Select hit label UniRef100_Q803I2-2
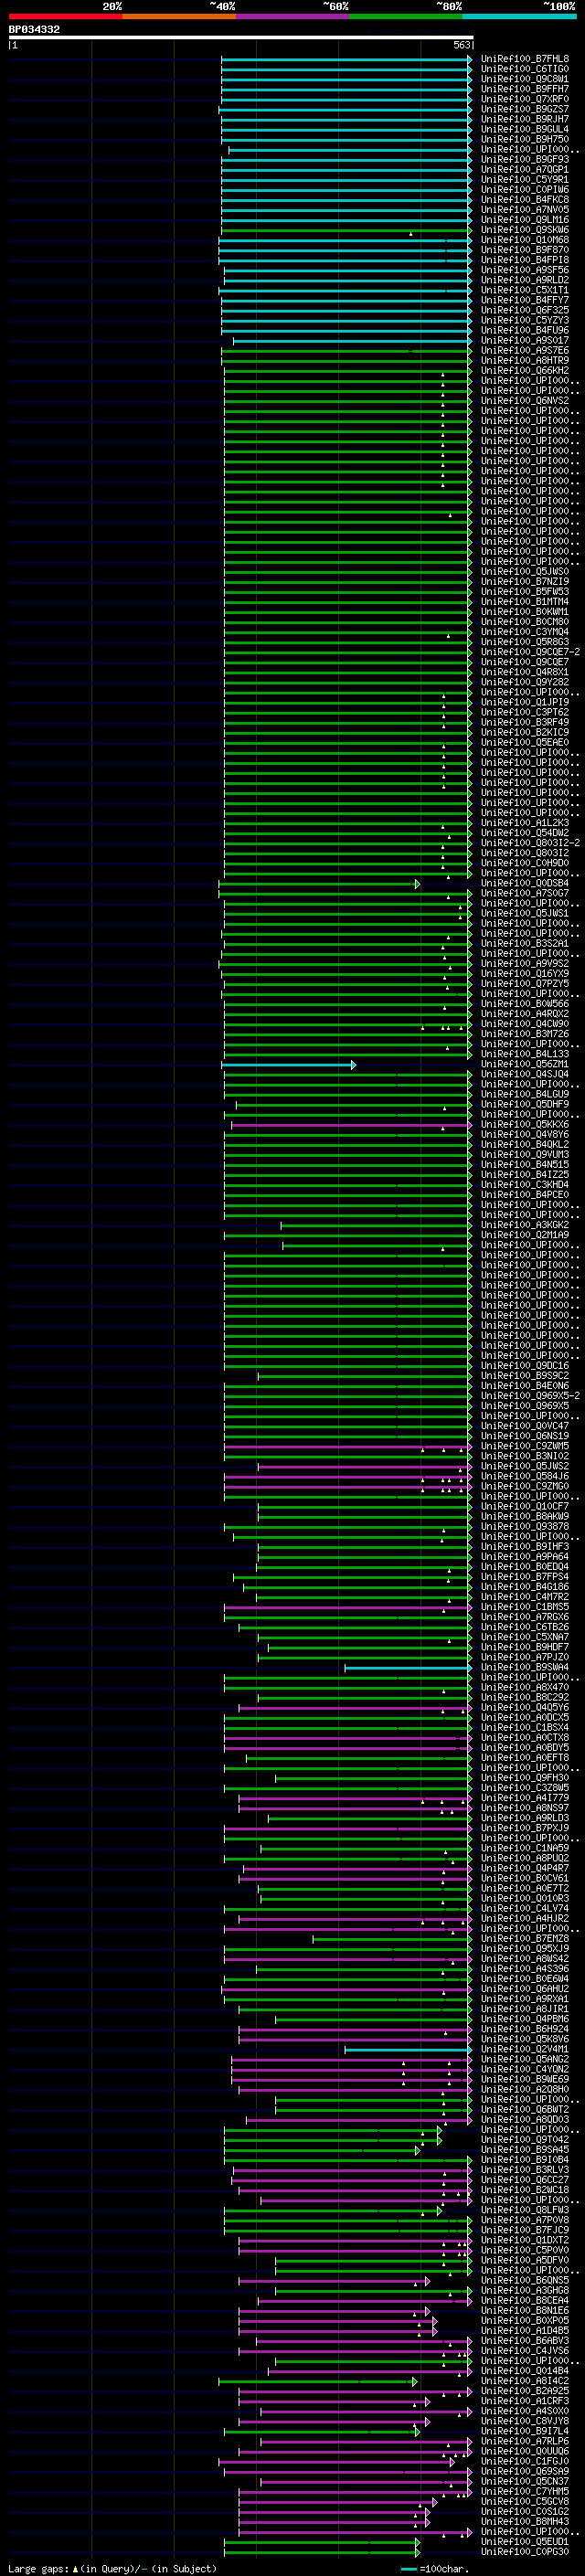Screen dimensions: 585x2576 click(530, 843)
